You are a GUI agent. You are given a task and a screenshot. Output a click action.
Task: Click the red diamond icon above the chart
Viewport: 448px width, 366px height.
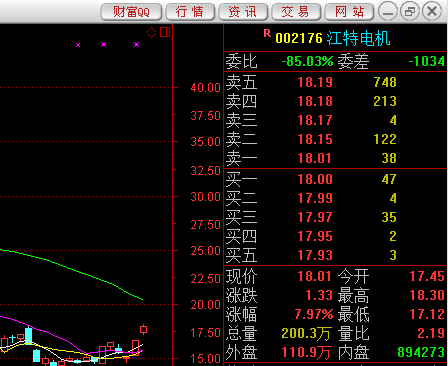point(151,33)
